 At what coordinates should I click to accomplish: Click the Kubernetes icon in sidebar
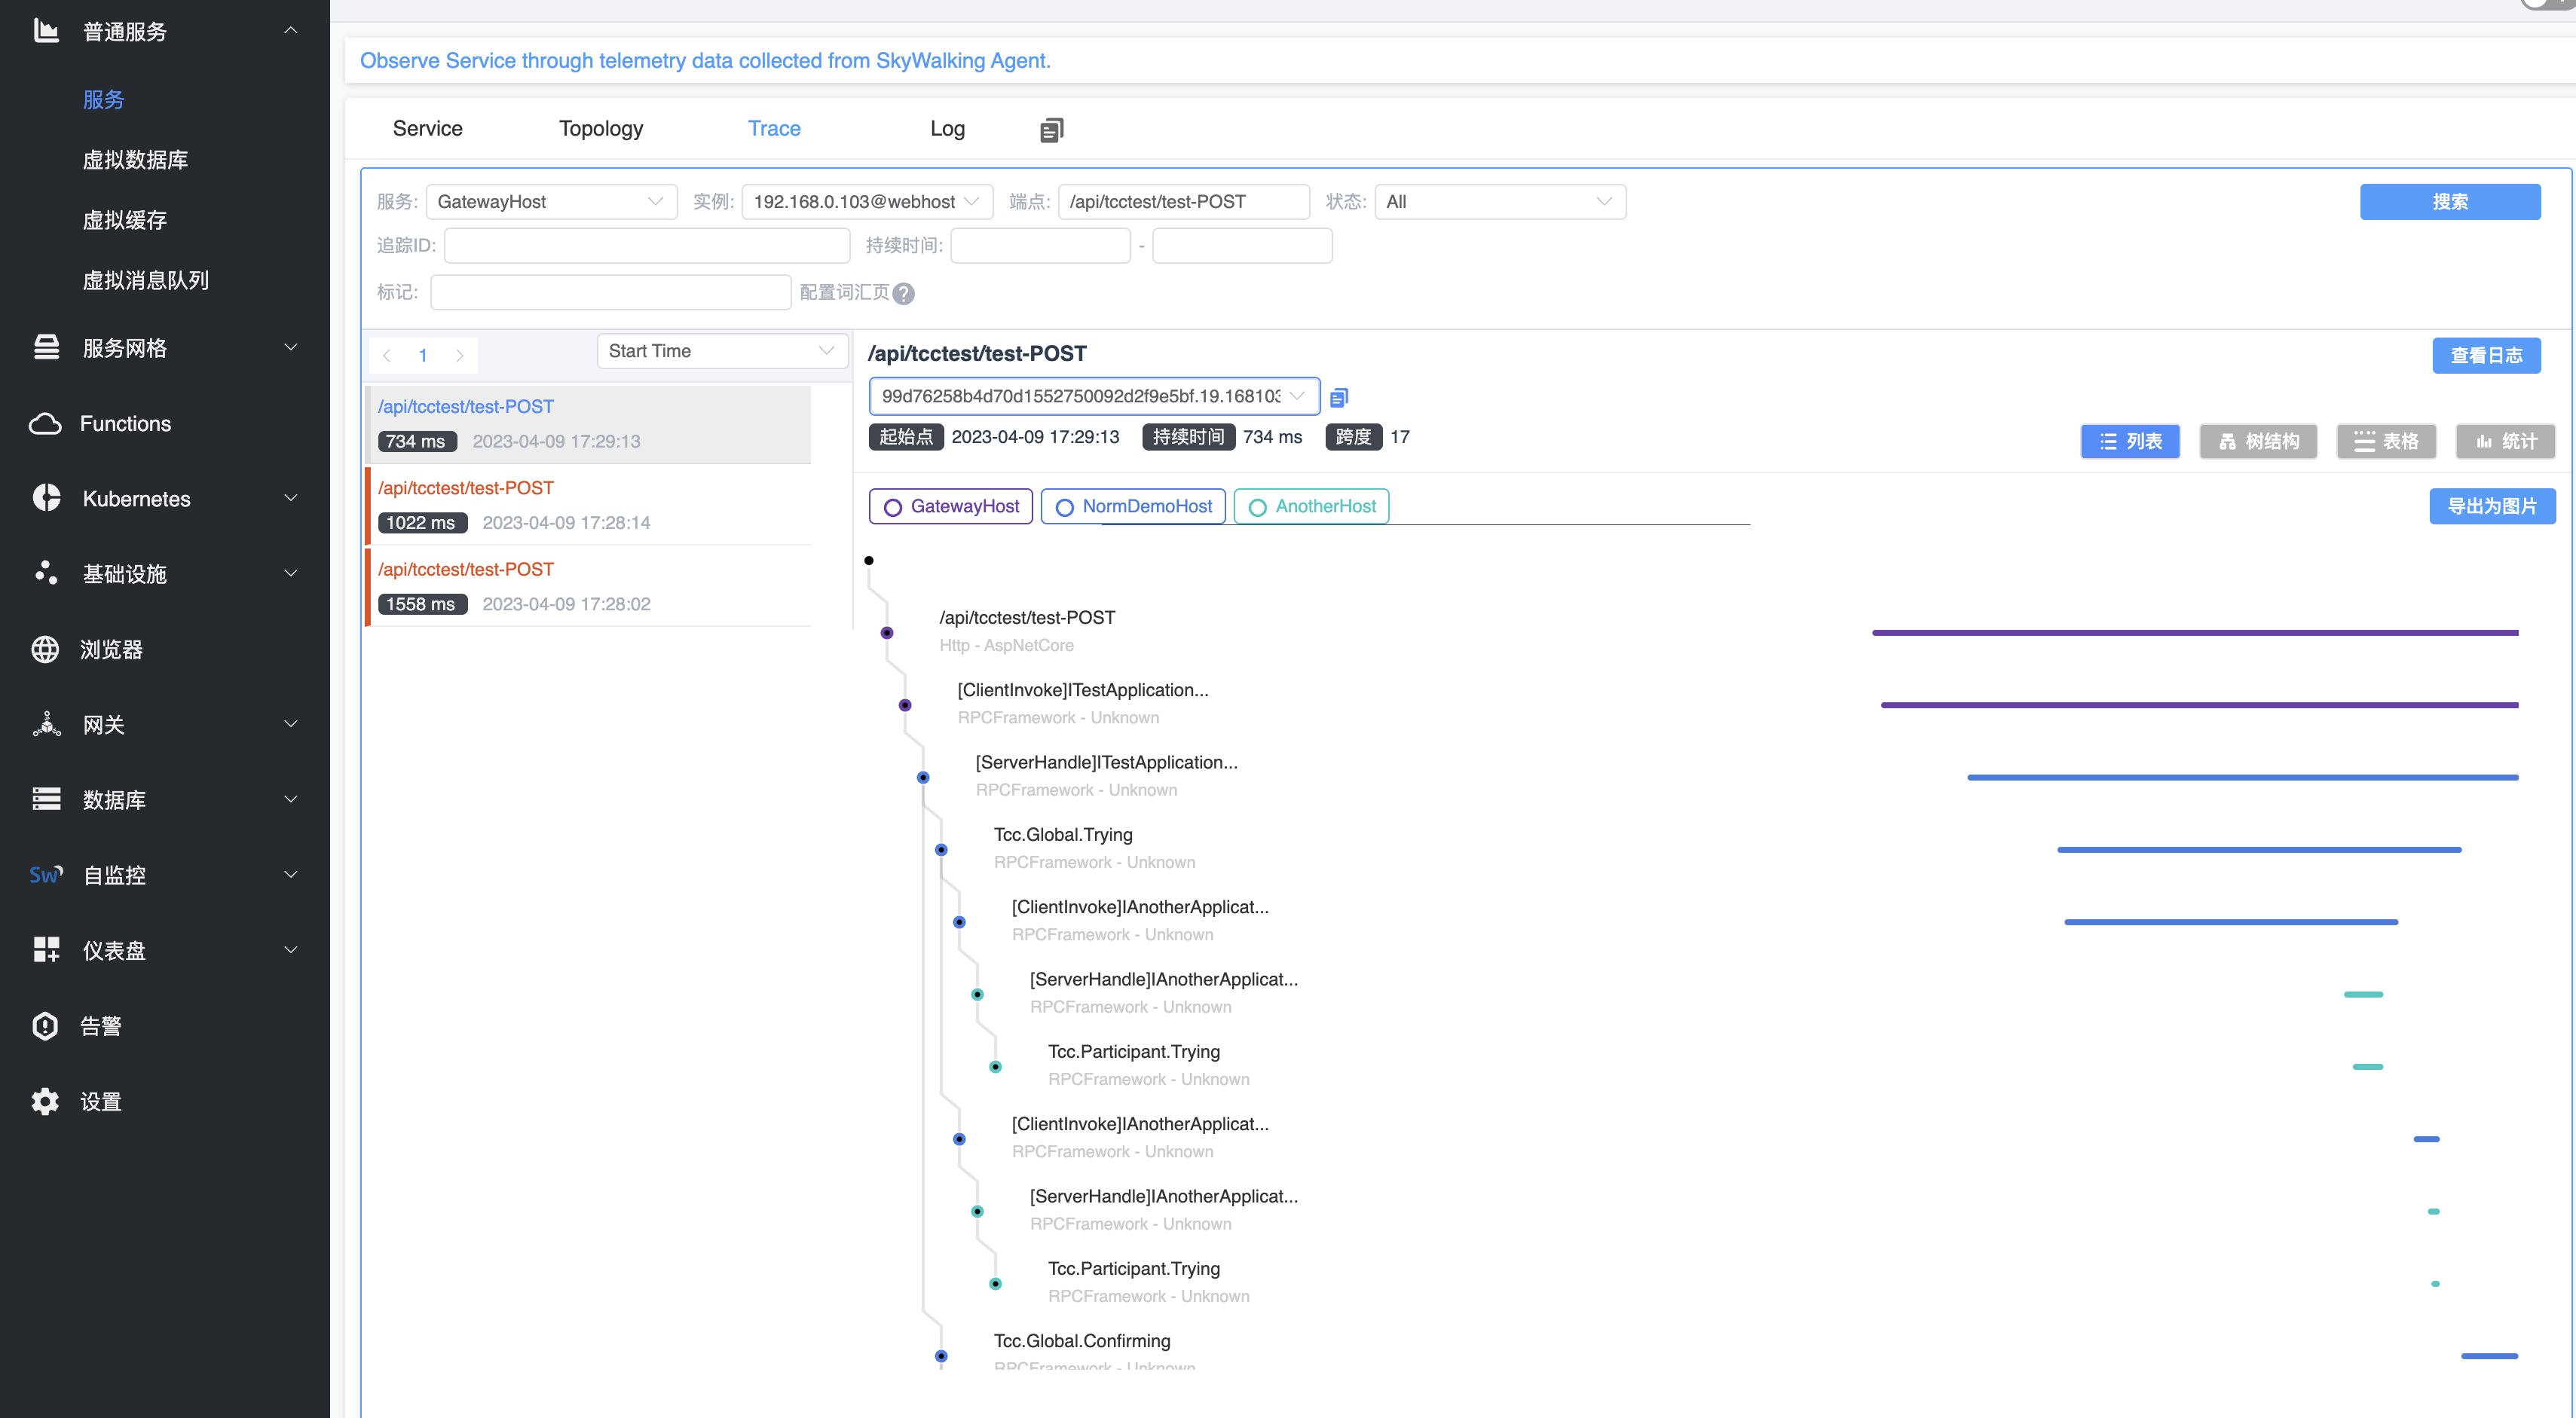click(46, 498)
